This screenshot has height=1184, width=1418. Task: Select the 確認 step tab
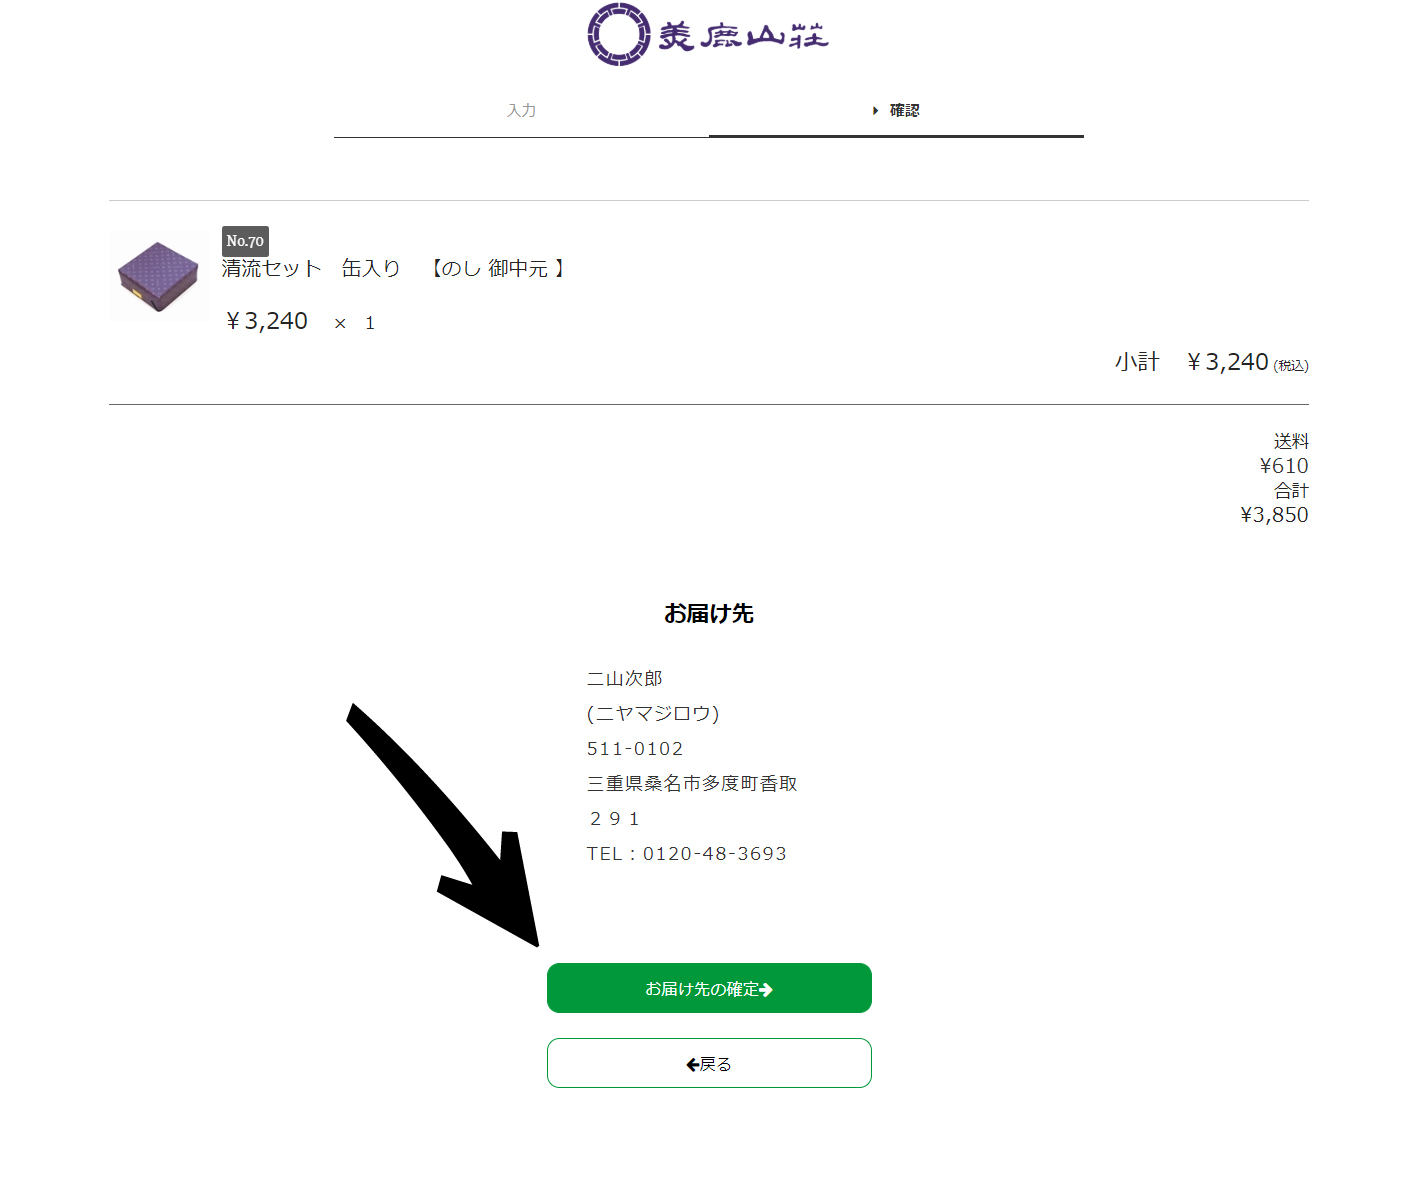click(896, 110)
